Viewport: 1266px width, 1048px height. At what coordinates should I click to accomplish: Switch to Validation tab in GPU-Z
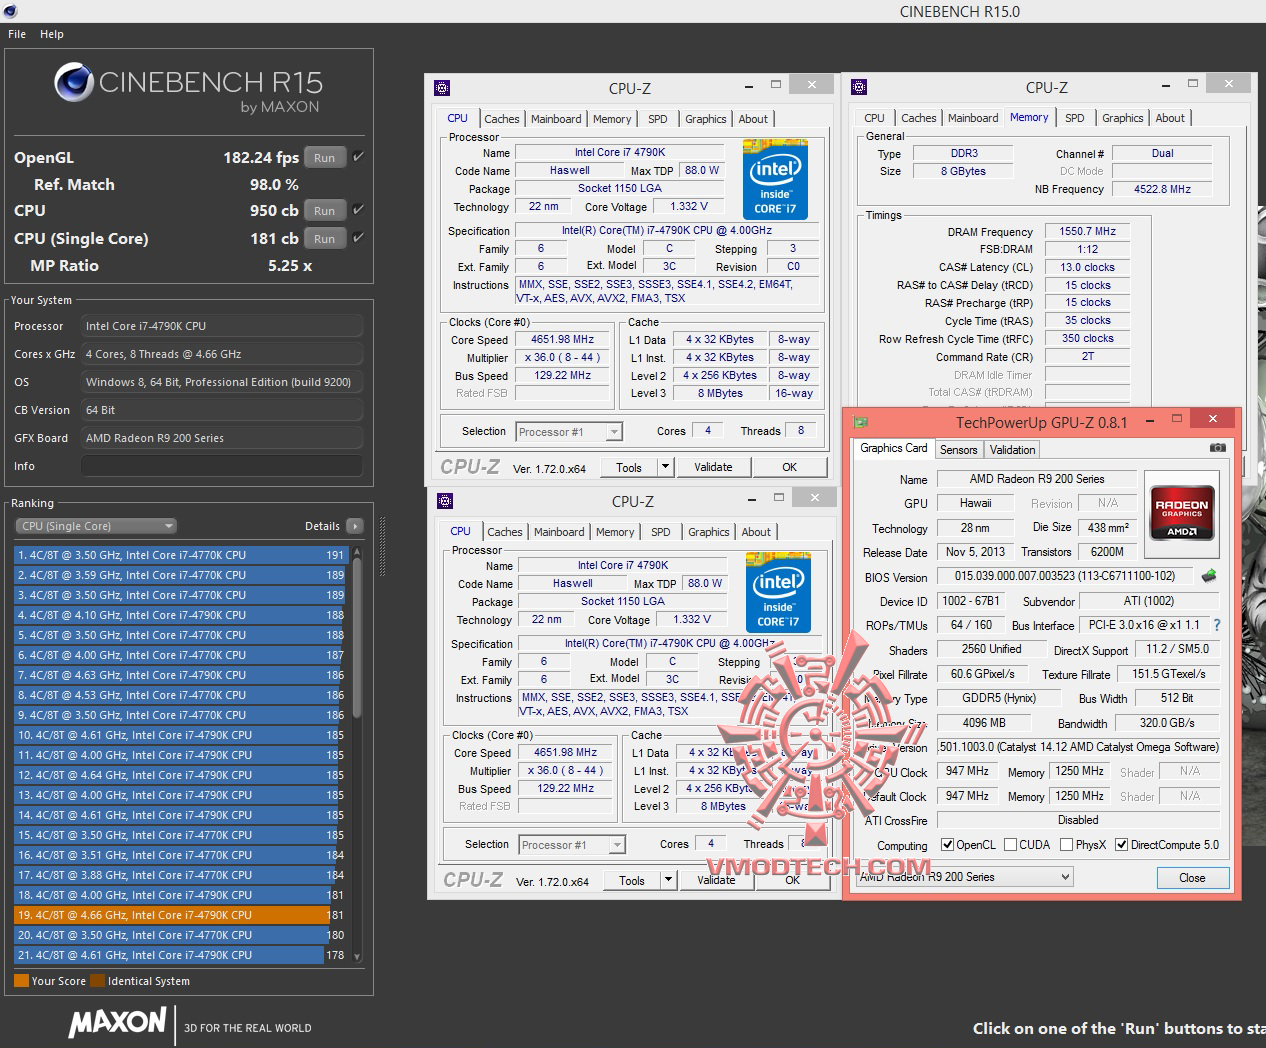(x=1012, y=450)
